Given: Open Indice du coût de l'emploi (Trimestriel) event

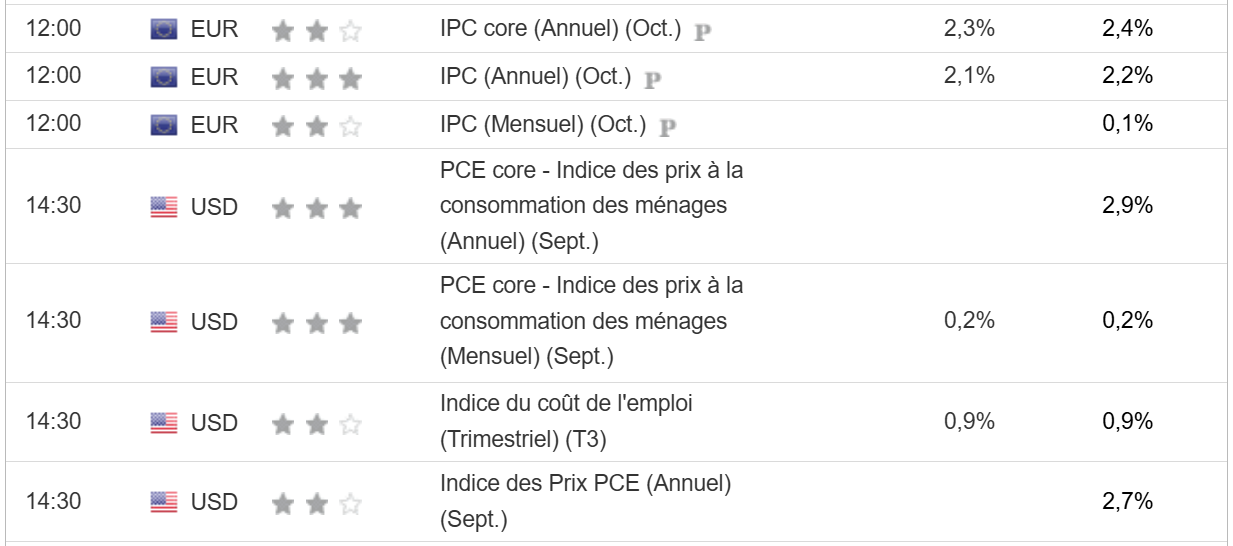Looking at the screenshot, I should click(x=566, y=422).
